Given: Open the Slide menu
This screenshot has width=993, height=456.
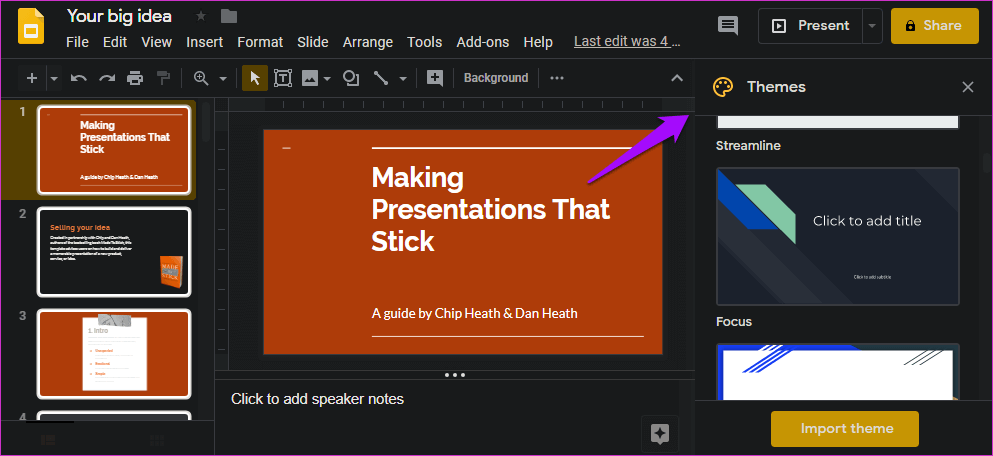Looking at the screenshot, I should click(x=313, y=42).
